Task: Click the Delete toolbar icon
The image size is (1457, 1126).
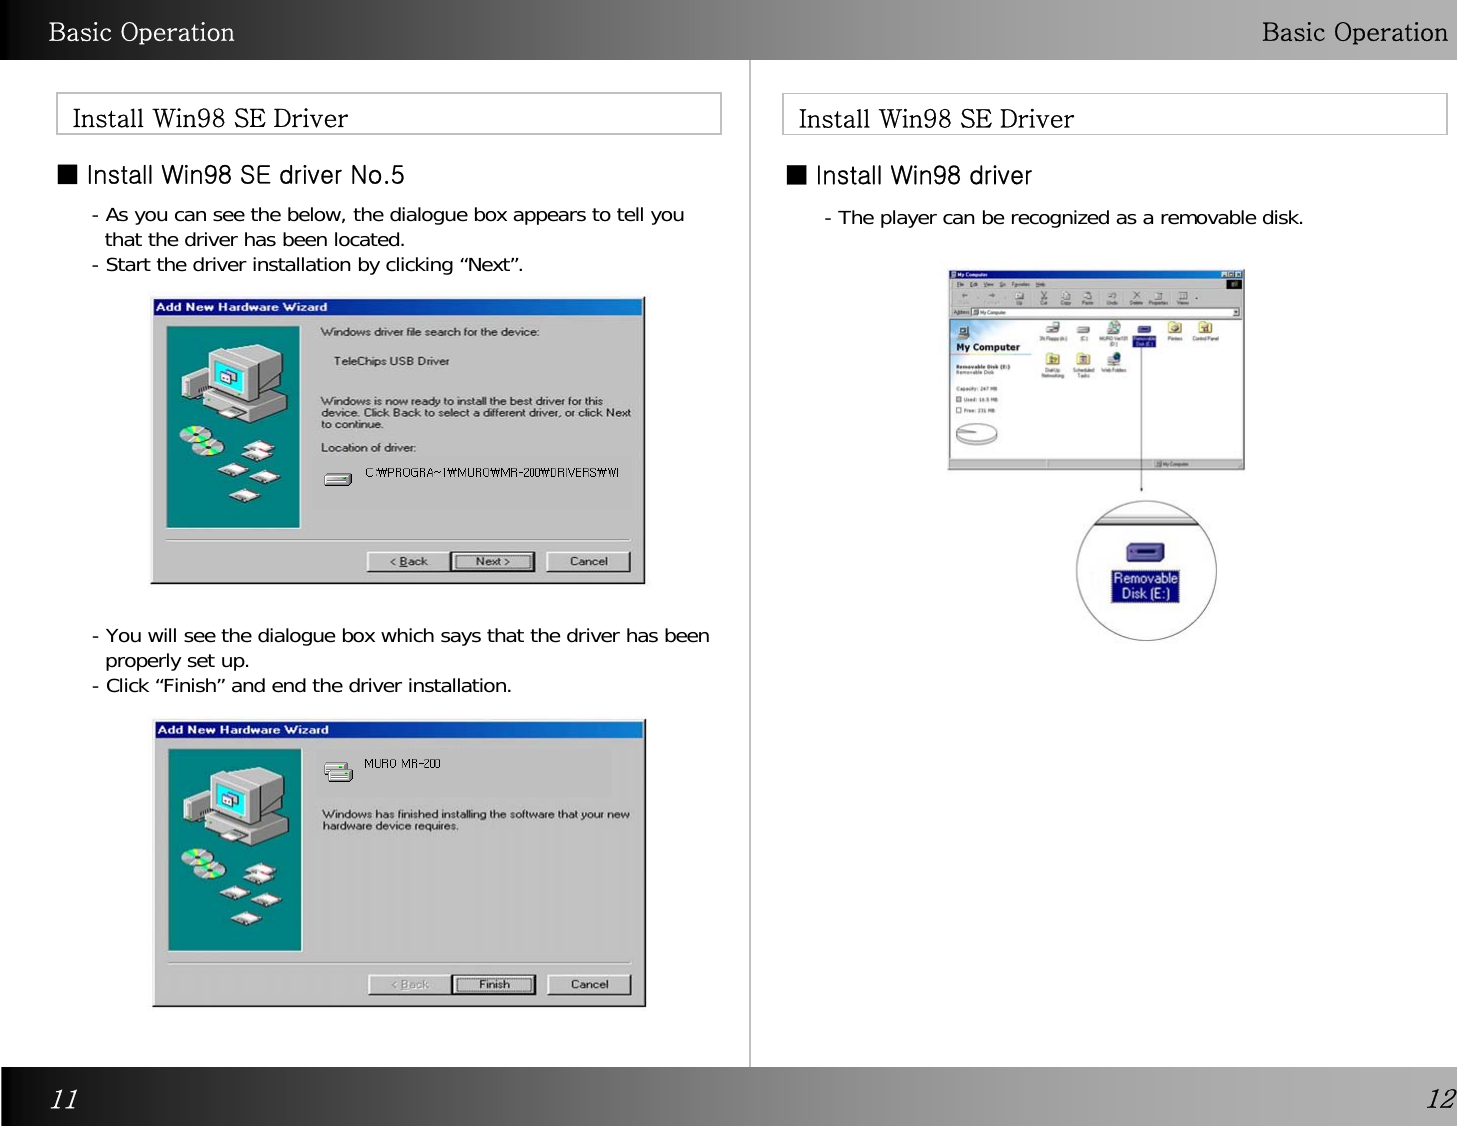Action: (1136, 297)
